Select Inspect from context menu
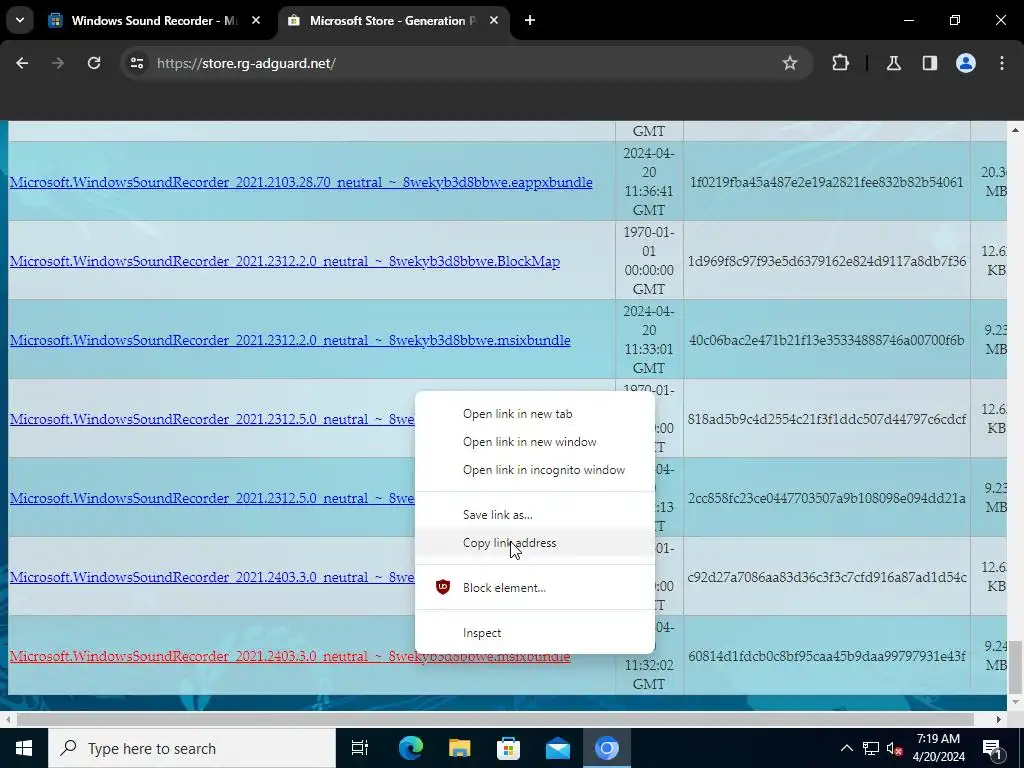 (482, 633)
